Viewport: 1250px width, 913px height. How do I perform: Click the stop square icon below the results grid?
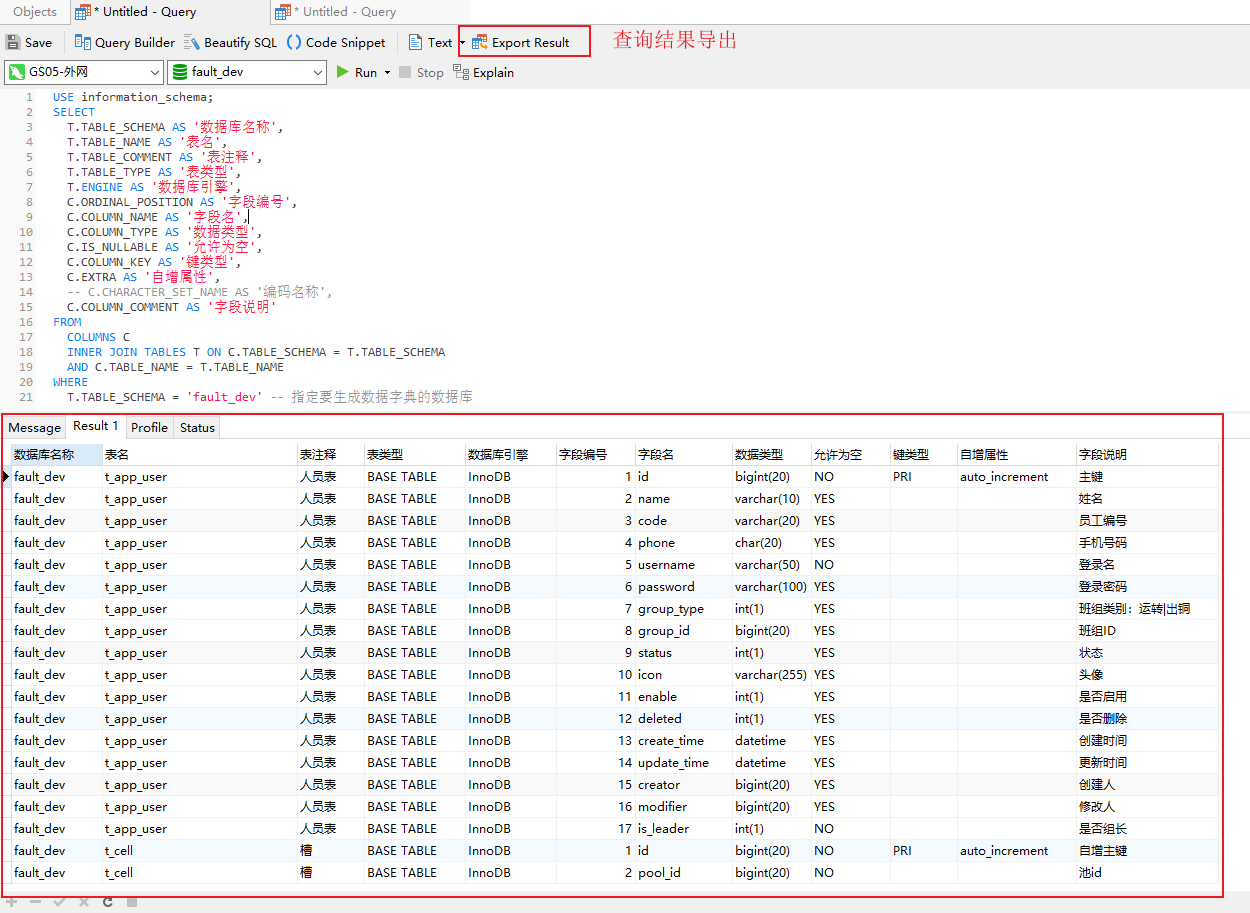pyautogui.click(x=131, y=902)
